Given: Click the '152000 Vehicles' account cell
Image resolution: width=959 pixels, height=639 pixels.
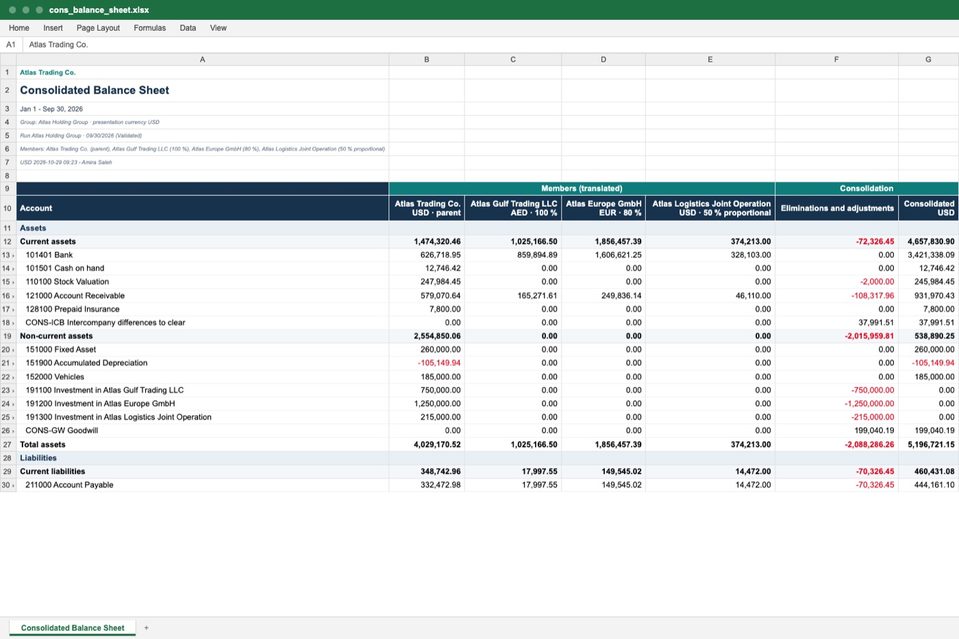Looking at the screenshot, I should pyautogui.click(x=202, y=377).
